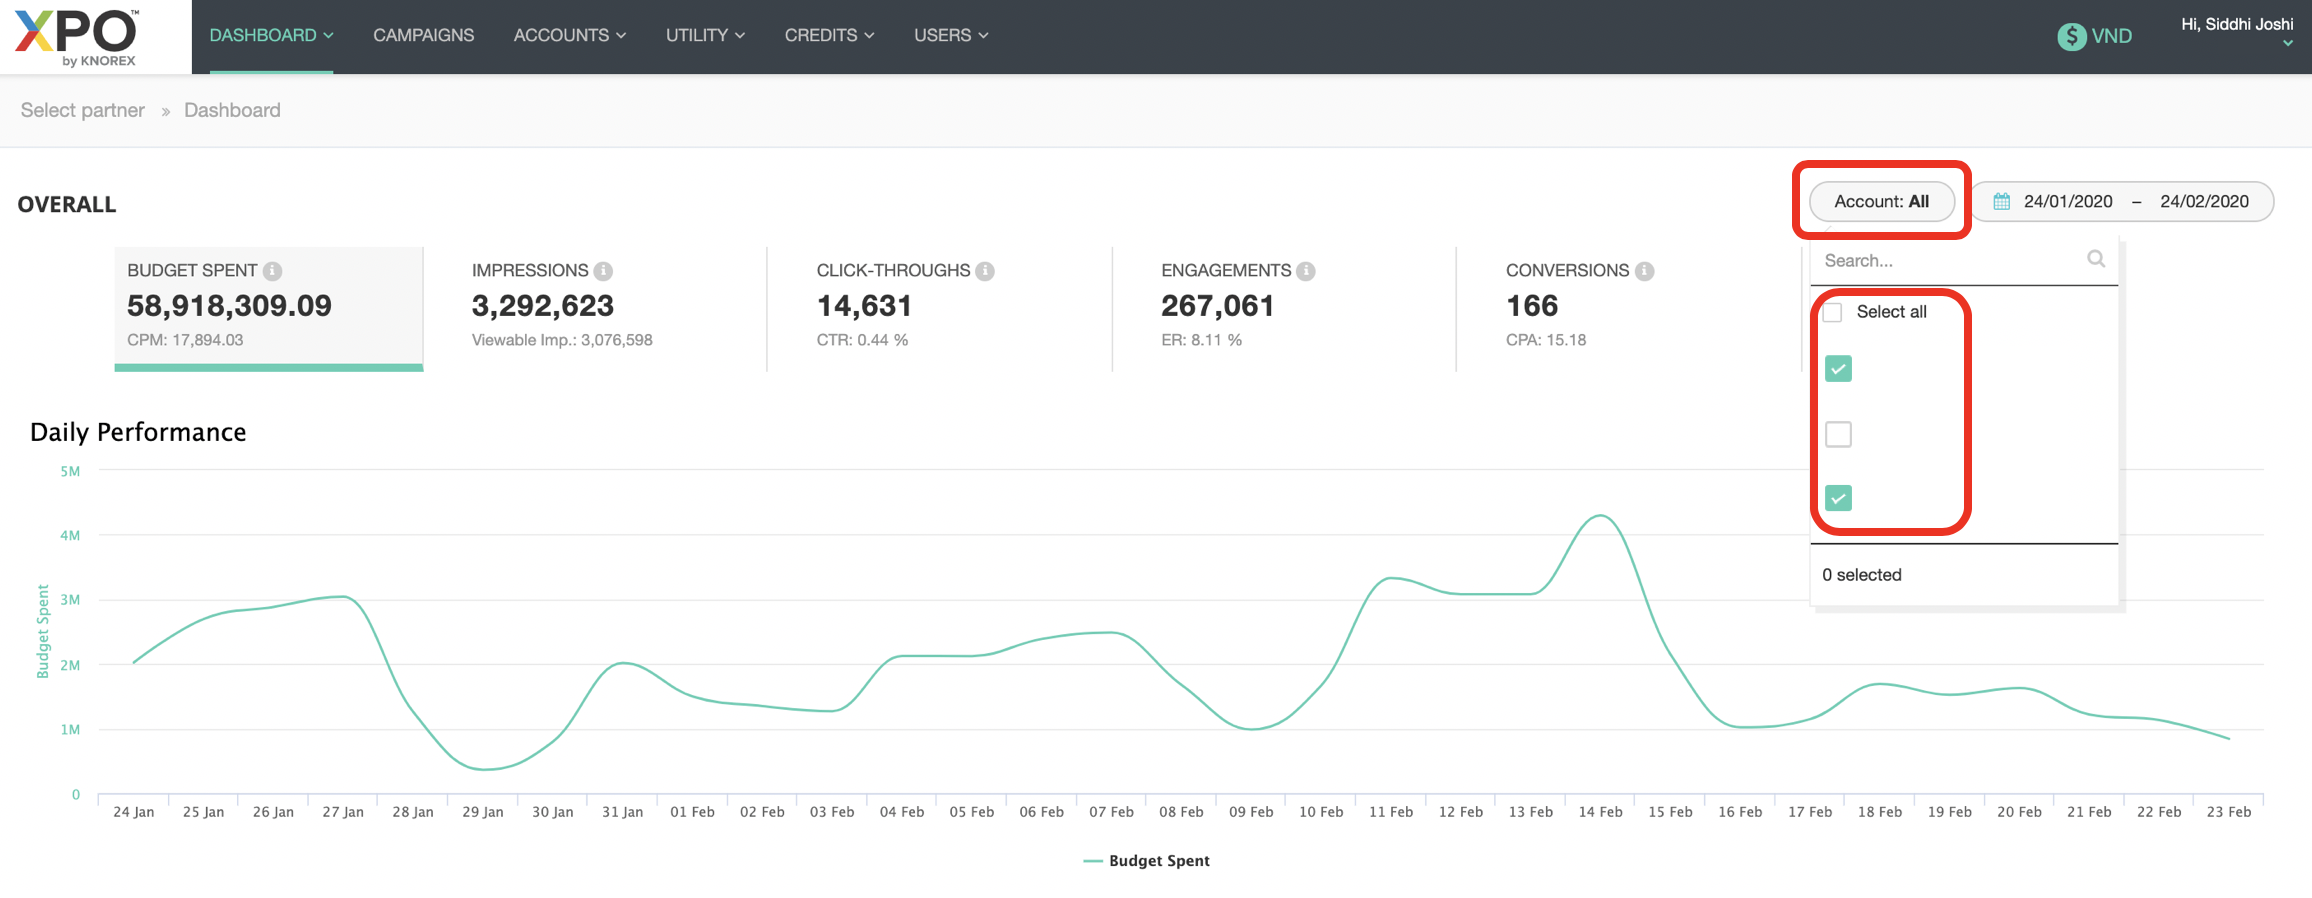Click the Click-Throughs info icon
This screenshot has width=2312, height=898.
point(985,271)
